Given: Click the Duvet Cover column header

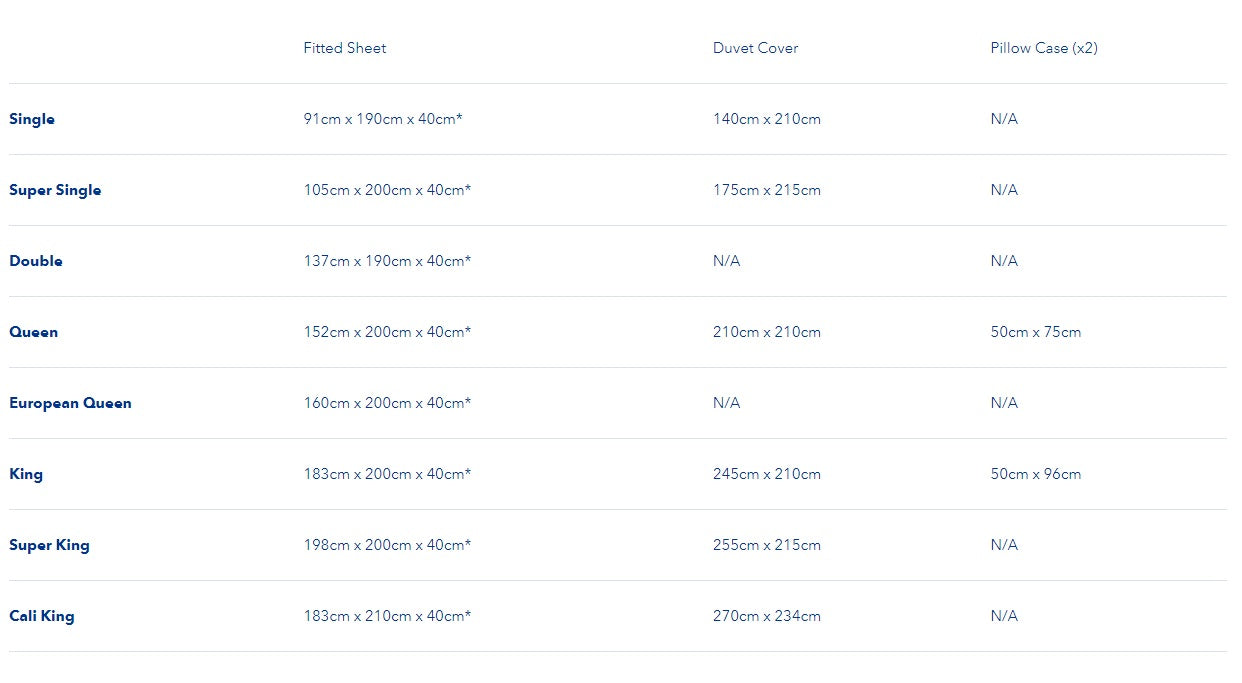Looking at the screenshot, I should coord(755,48).
